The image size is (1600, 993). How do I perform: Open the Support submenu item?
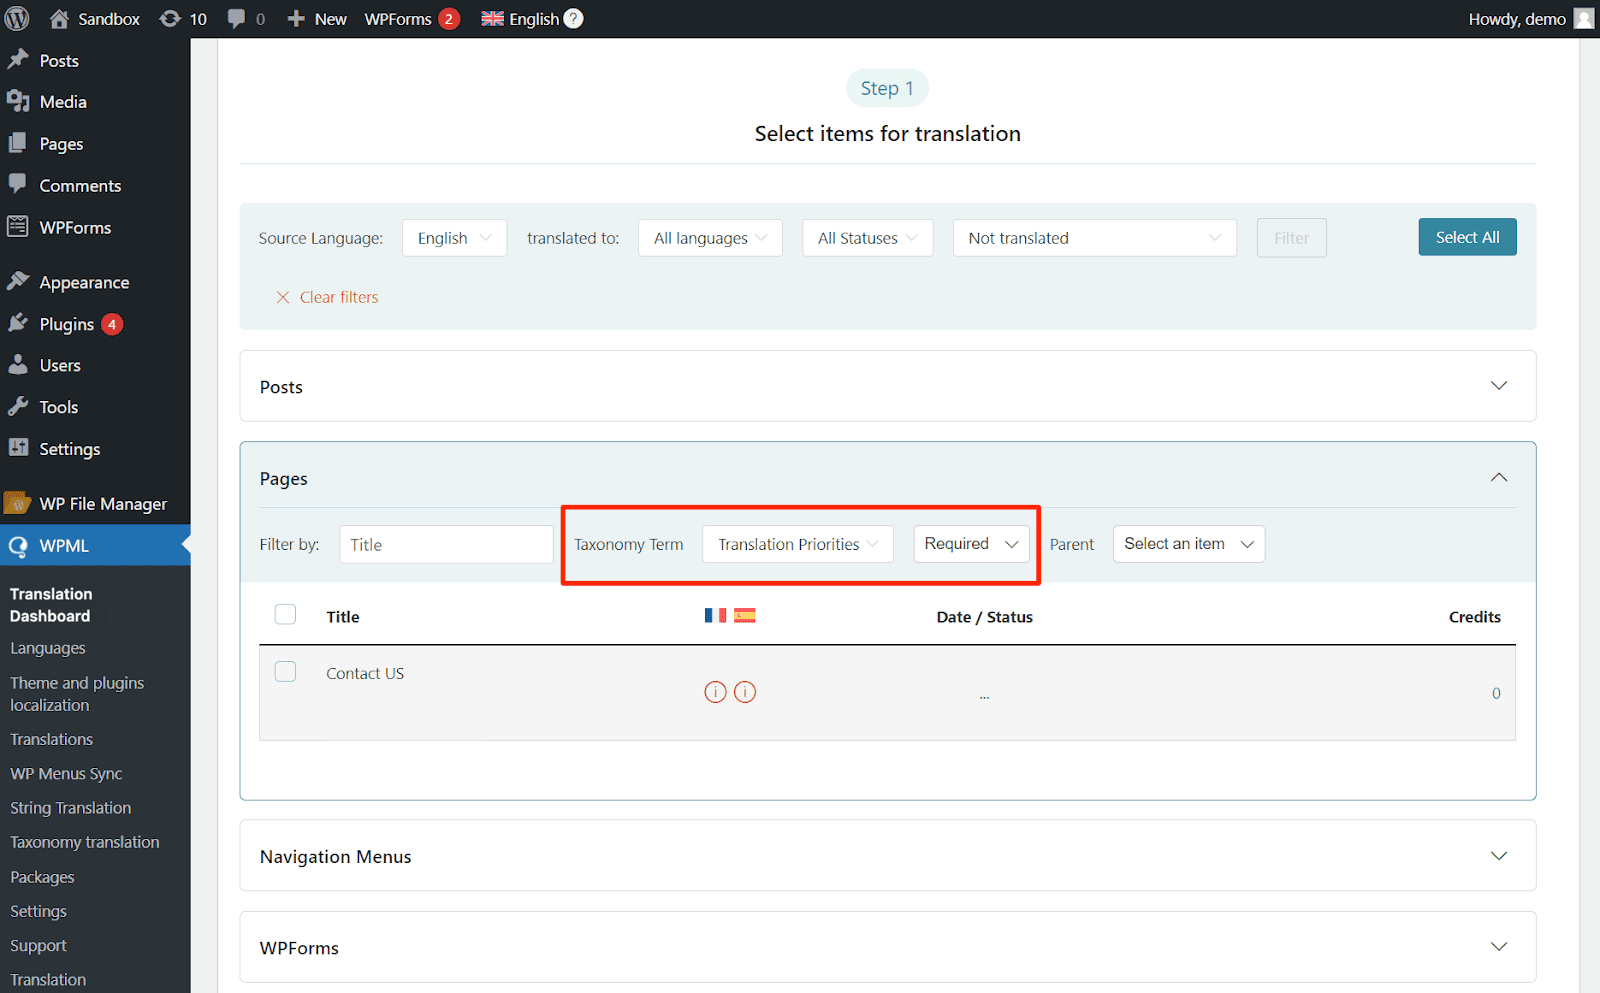[38, 946]
